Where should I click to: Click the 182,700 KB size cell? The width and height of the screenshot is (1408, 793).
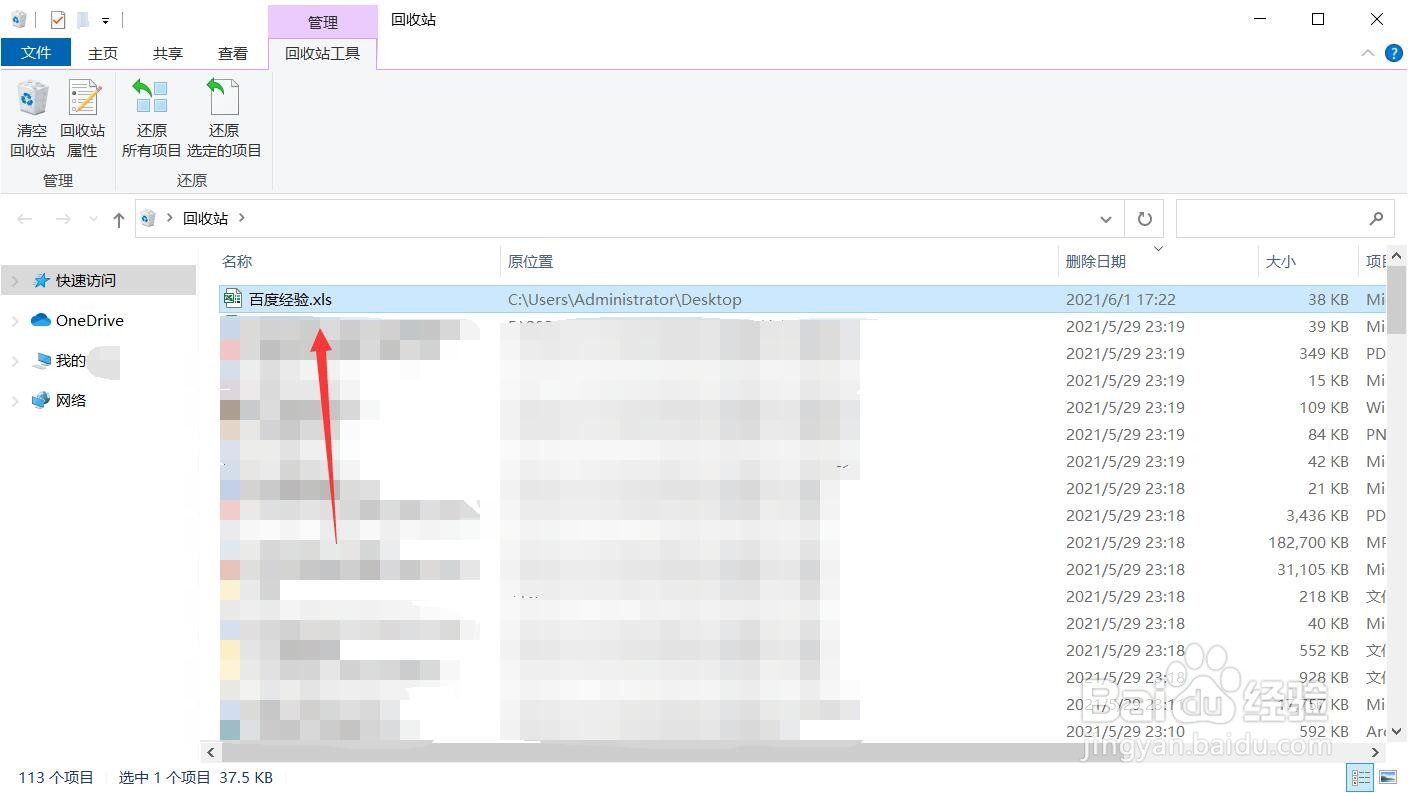(x=1309, y=542)
